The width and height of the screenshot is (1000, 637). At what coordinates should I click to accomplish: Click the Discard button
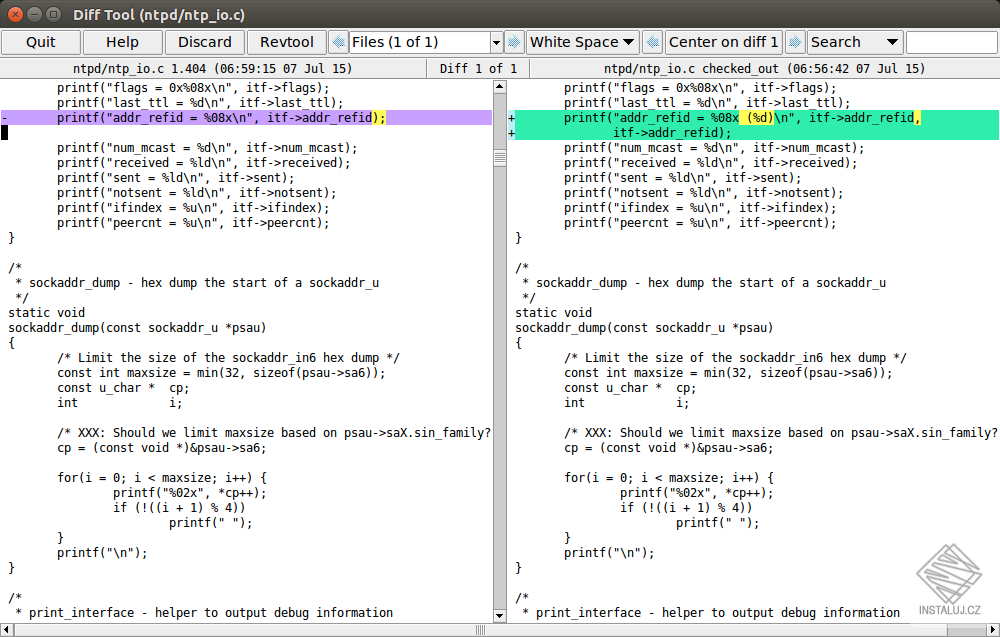204,42
